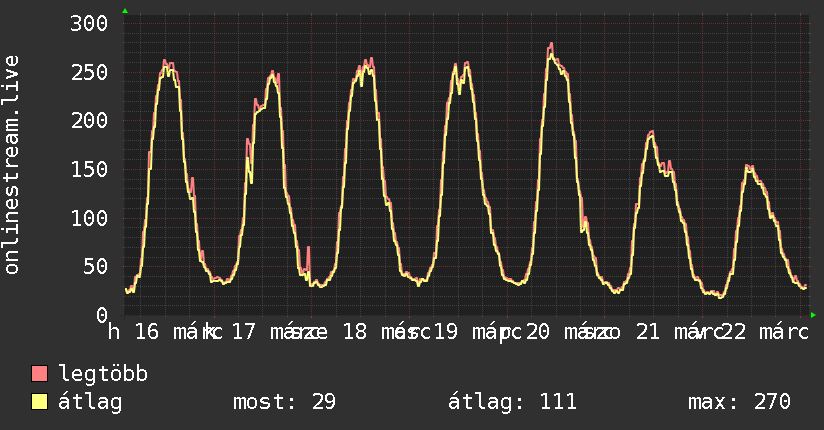Screen dimensions: 824x430
Task: Click the y-axis value 0
Action: pyautogui.click(x=102, y=315)
